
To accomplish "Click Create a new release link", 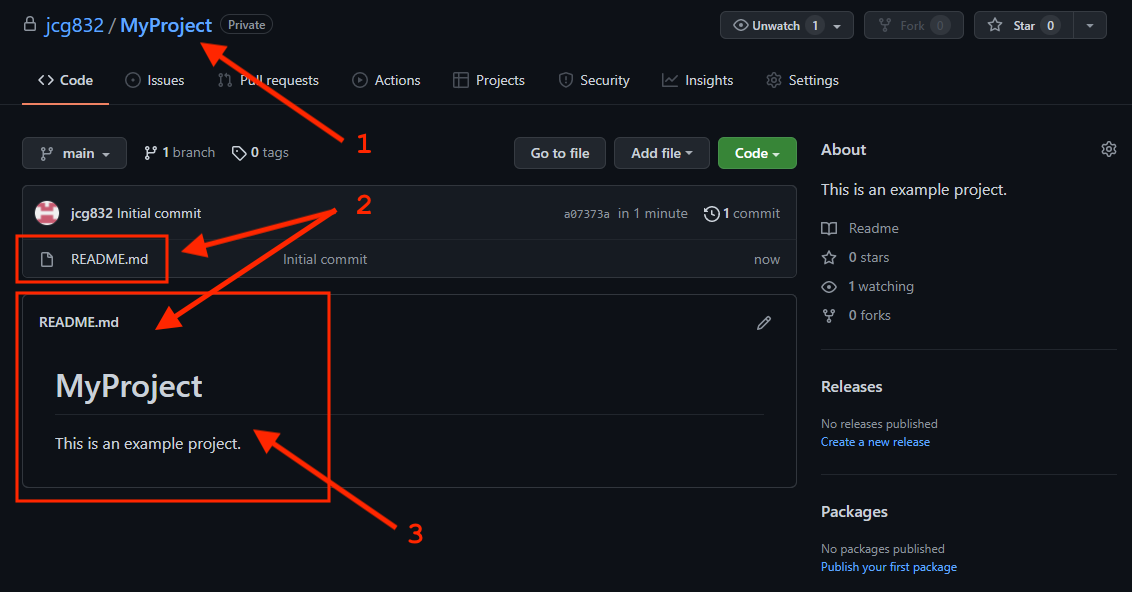I will (875, 442).
